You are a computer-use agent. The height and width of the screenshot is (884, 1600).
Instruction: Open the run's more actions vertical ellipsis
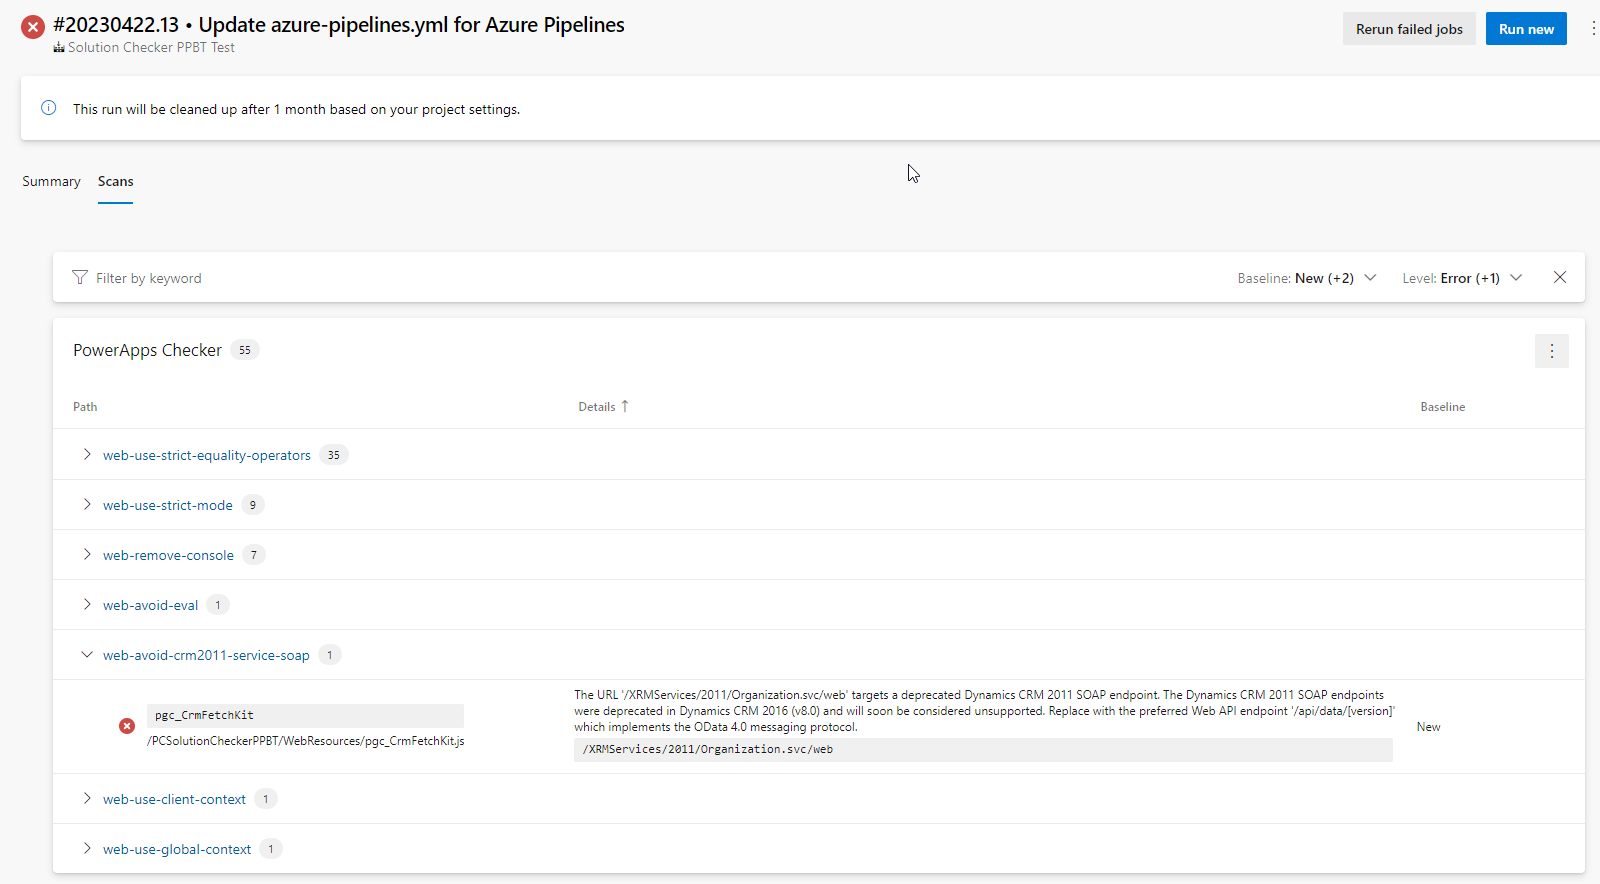click(x=1593, y=29)
